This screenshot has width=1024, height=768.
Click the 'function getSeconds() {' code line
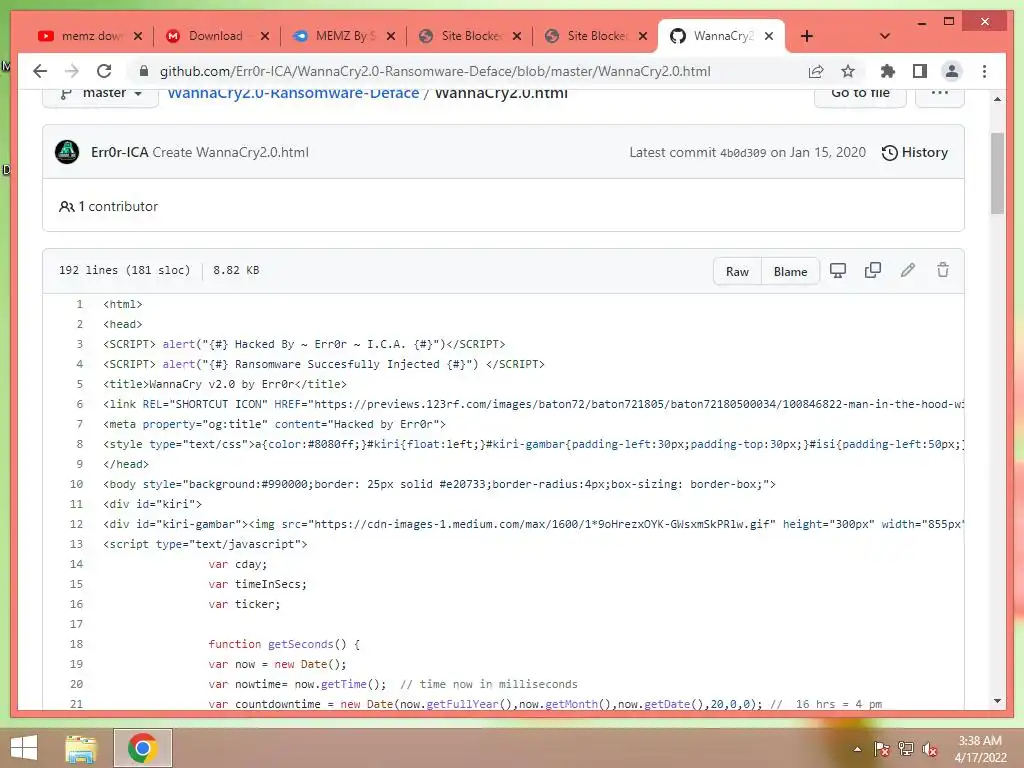284,644
